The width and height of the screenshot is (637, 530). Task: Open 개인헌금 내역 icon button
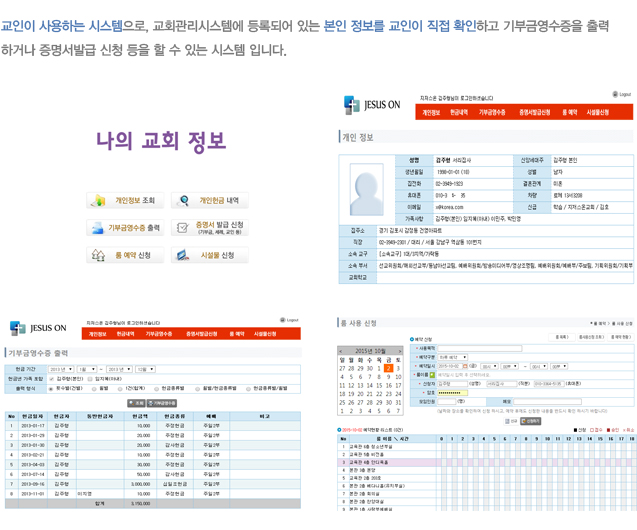[209, 201]
